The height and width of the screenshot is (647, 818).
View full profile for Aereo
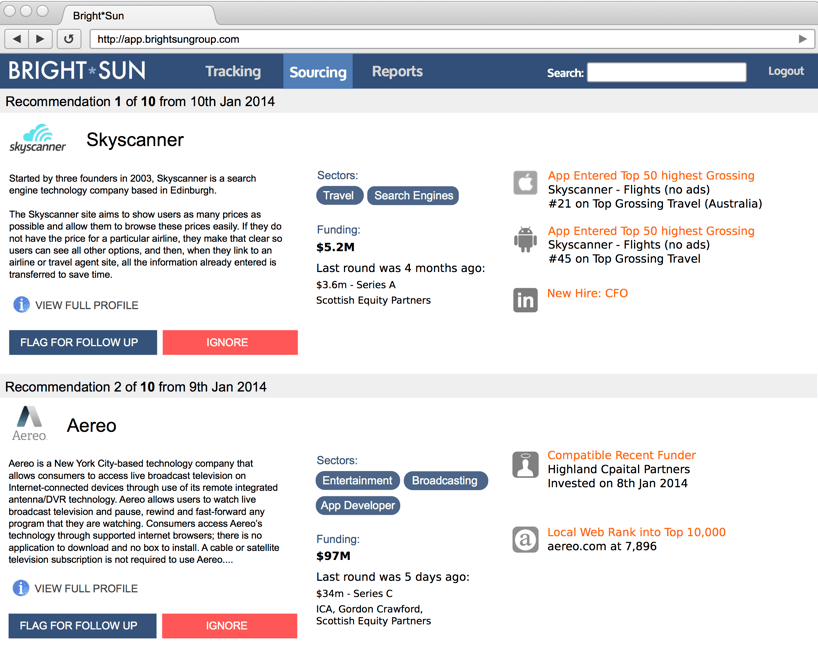pos(86,589)
